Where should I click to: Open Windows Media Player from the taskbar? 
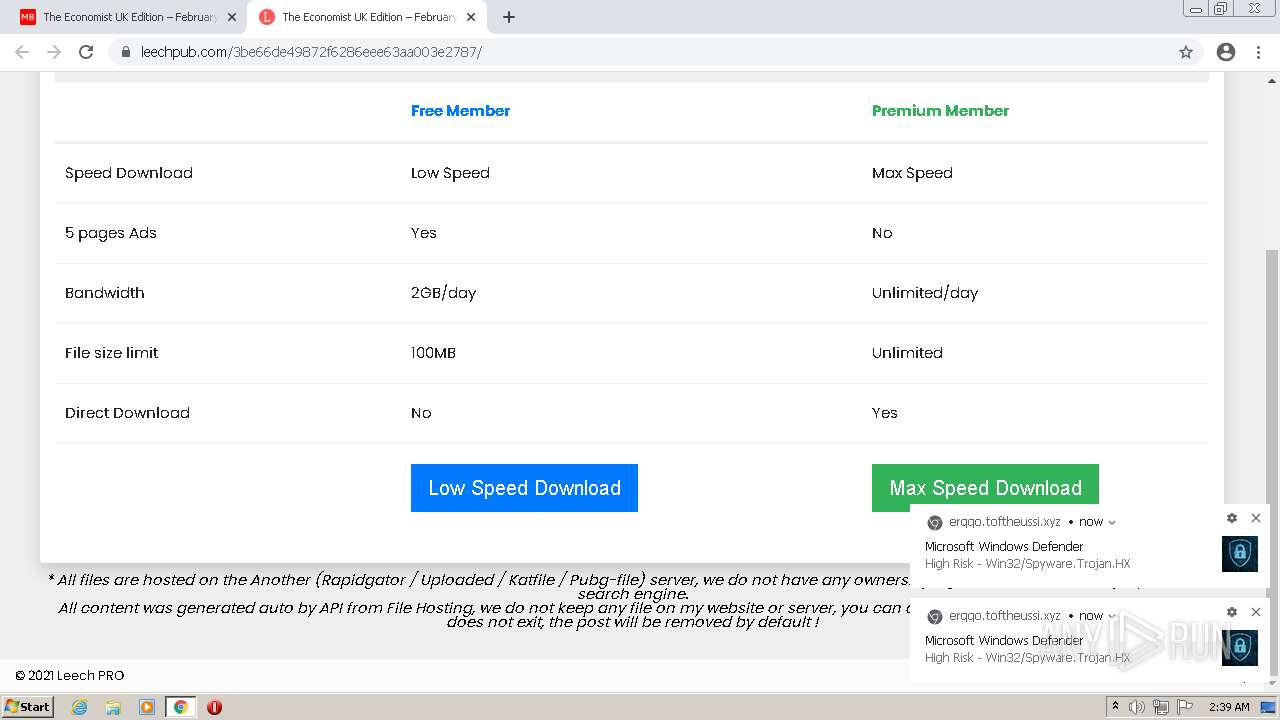click(x=147, y=707)
